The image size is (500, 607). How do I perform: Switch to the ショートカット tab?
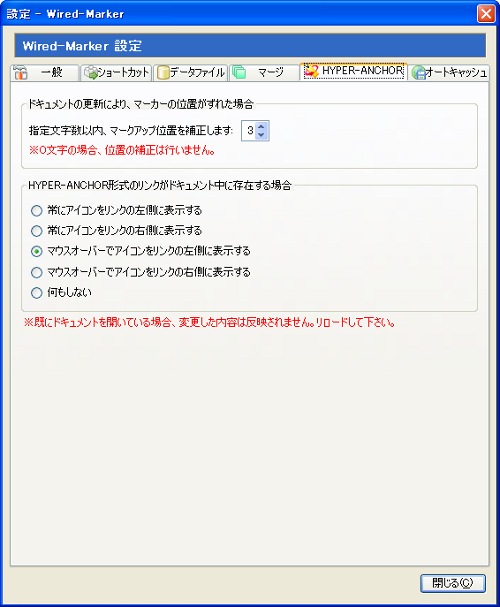coord(115,73)
